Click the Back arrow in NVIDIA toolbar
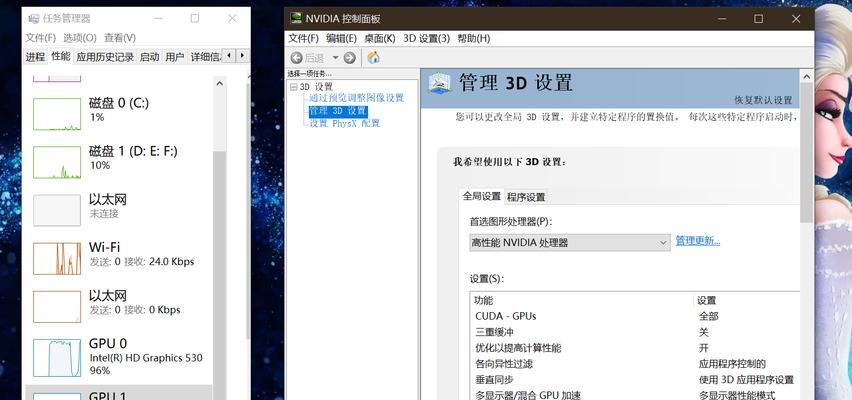852x400 pixels. tap(297, 58)
